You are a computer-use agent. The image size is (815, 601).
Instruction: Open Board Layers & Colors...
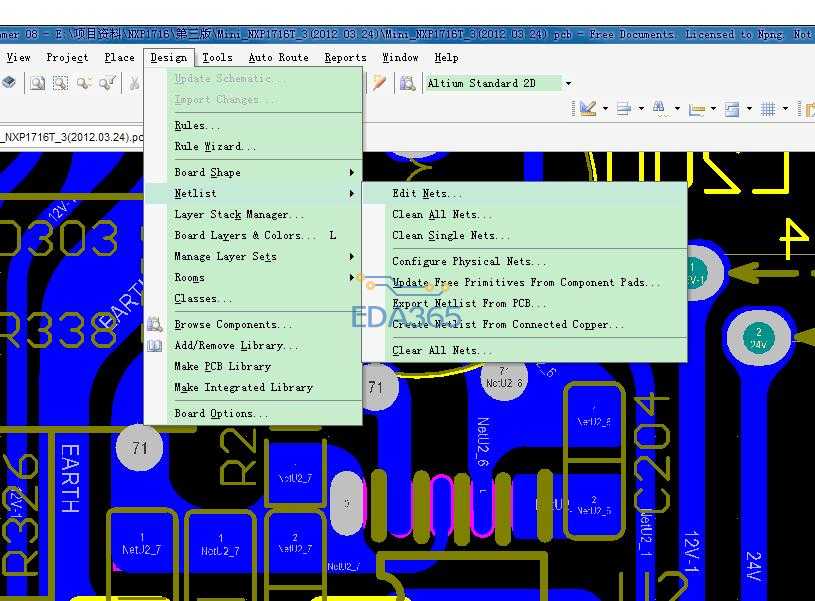point(254,235)
